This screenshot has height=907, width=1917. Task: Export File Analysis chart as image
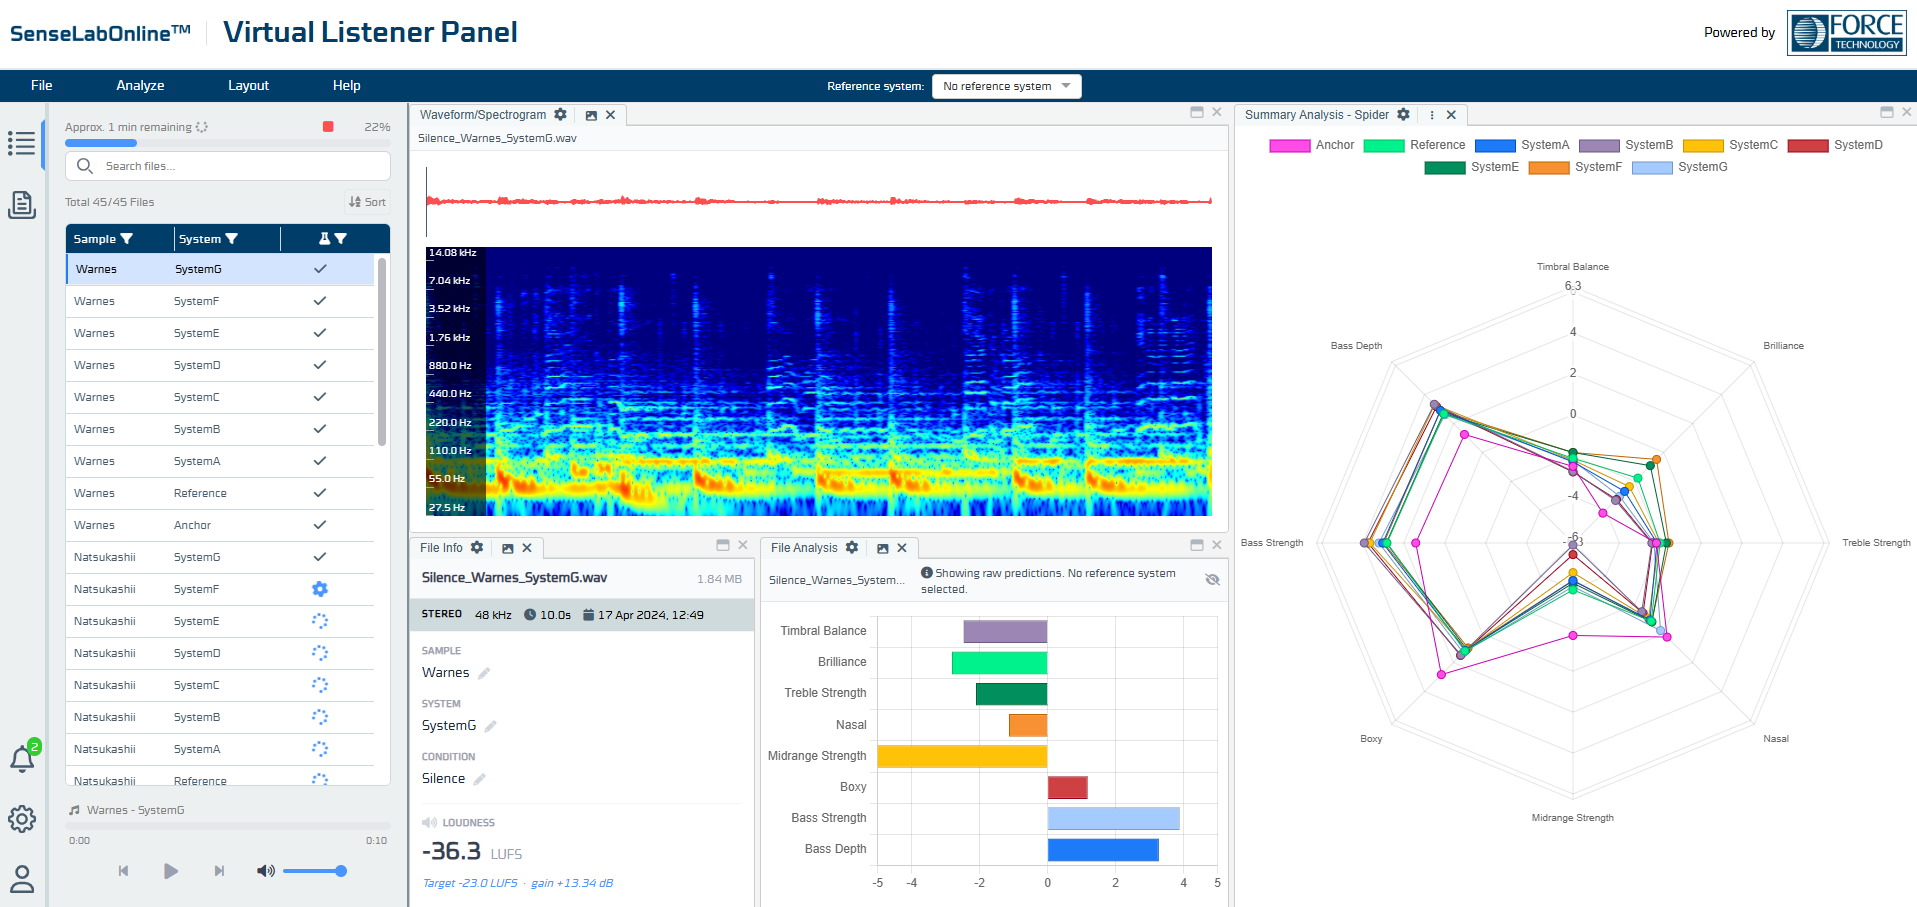(882, 548)
